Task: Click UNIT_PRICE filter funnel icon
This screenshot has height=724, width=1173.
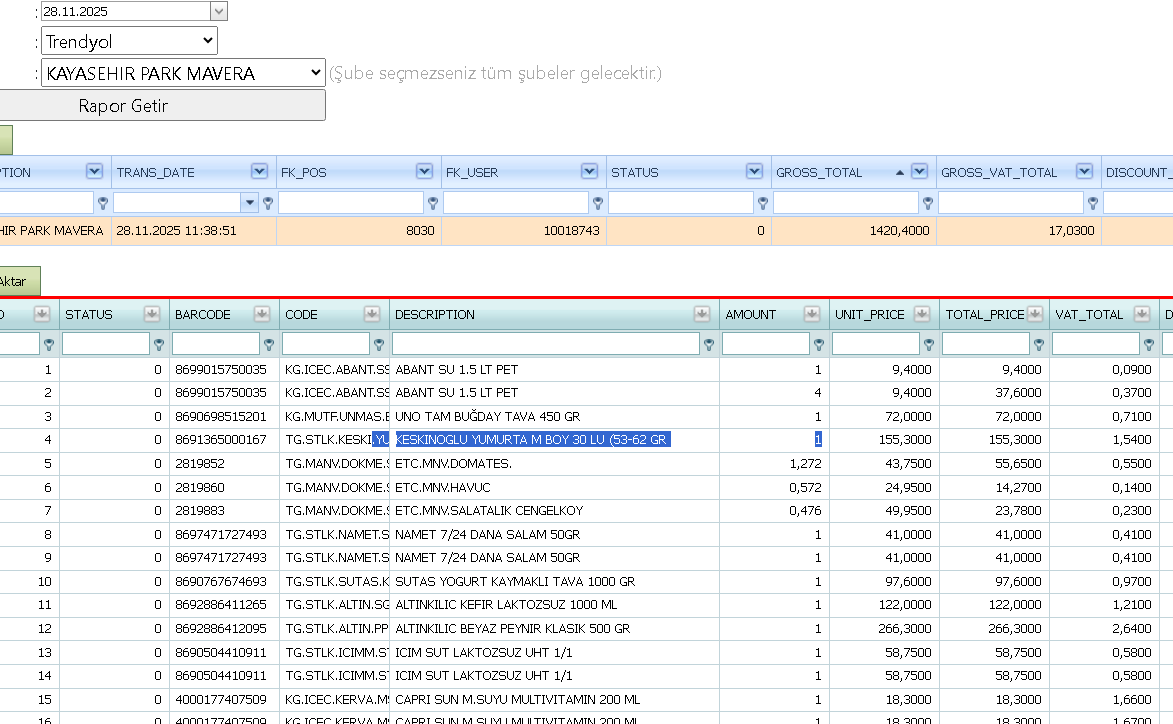Action: [x=928, y=345]
